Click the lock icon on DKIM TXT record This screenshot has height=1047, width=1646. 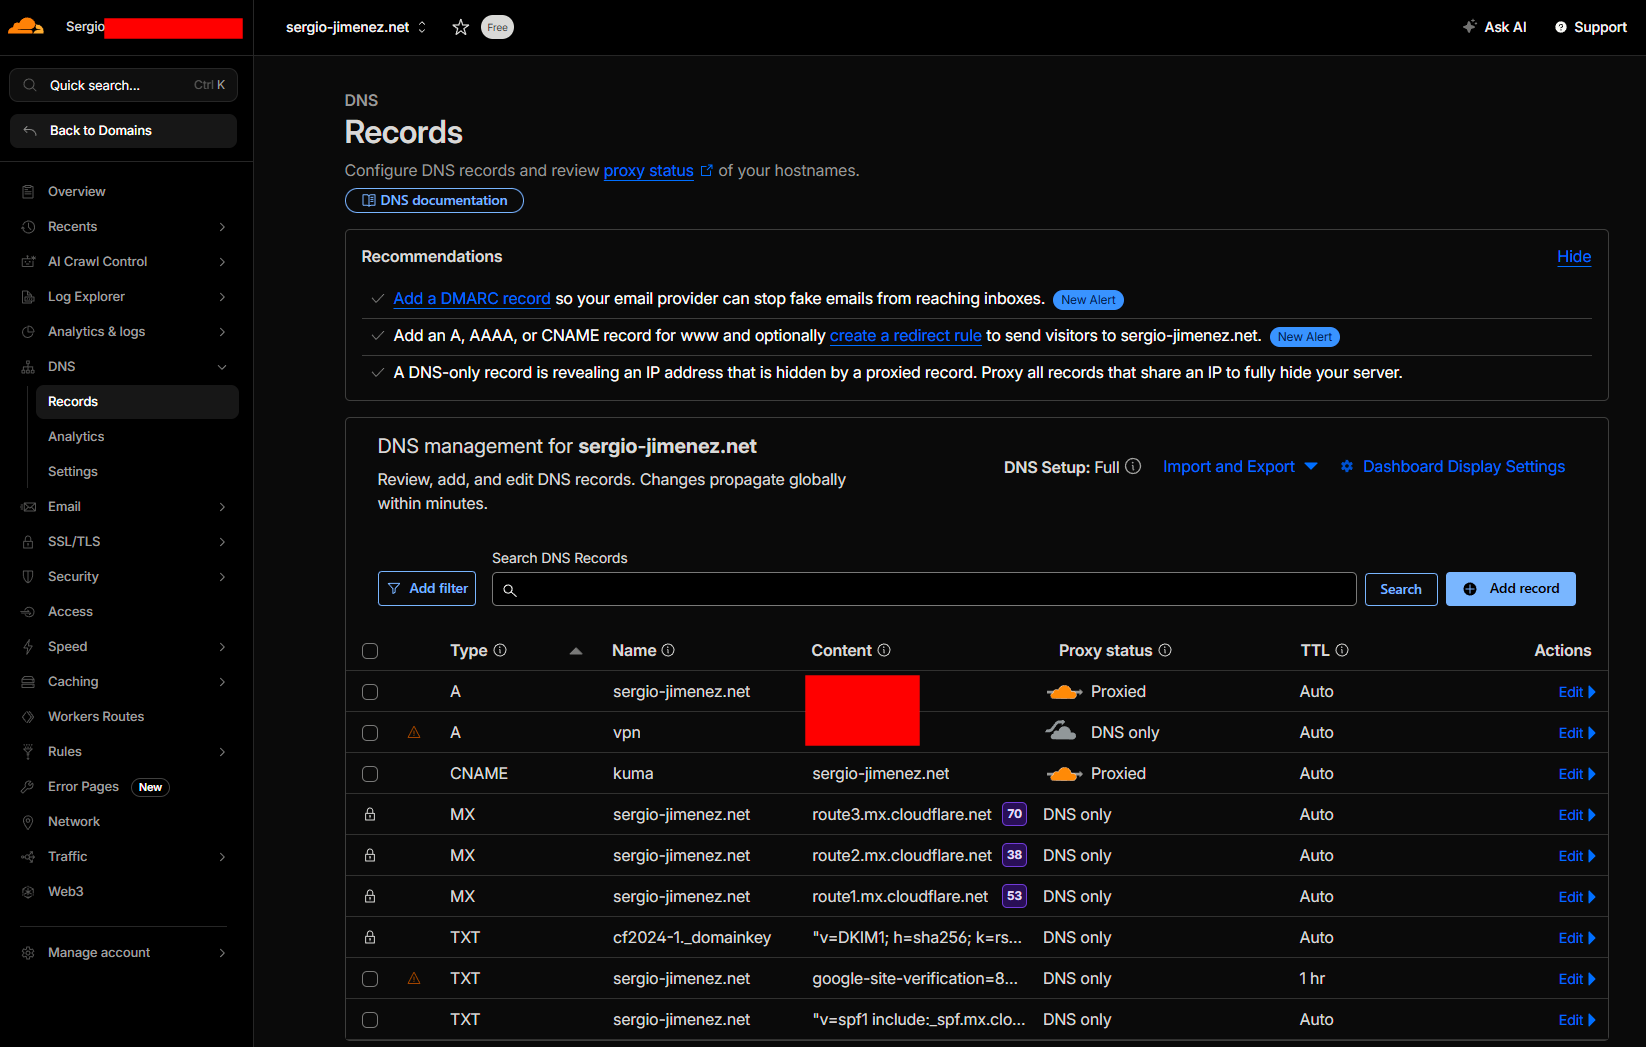pos(370,937)
